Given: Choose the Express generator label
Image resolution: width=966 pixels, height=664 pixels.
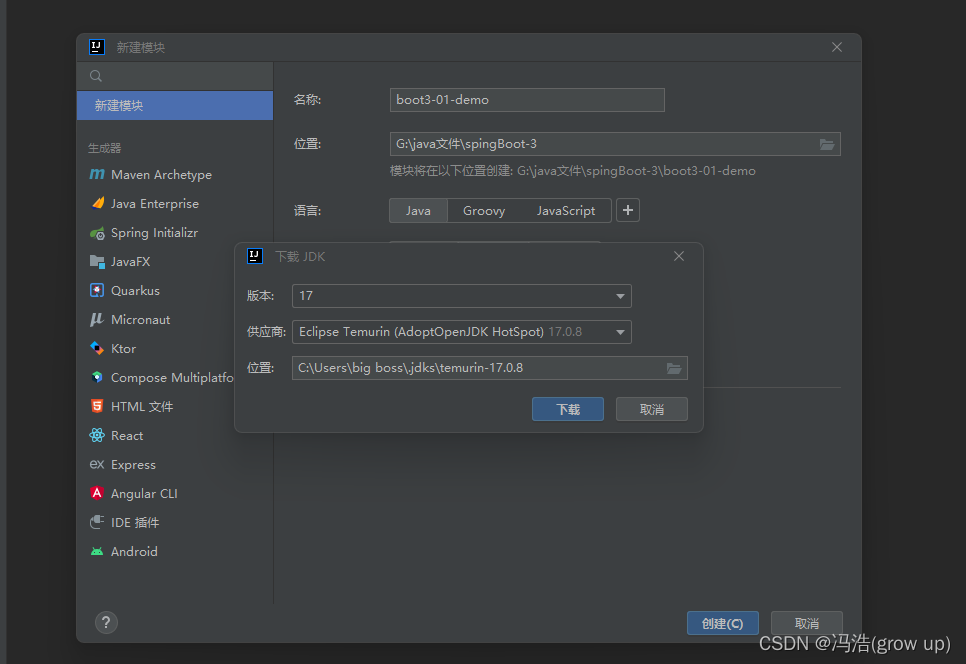Looking at the screenshot, I should pyautogui.click(x=133, y=464).
